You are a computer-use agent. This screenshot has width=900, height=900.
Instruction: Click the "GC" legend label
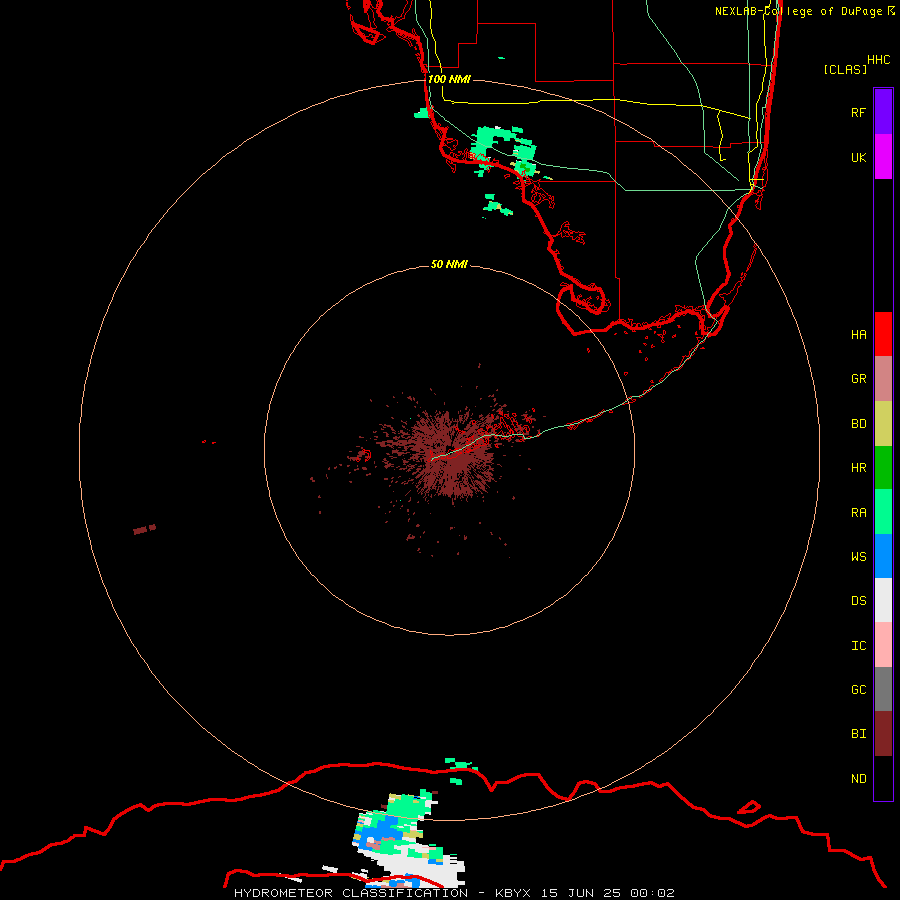858,689
